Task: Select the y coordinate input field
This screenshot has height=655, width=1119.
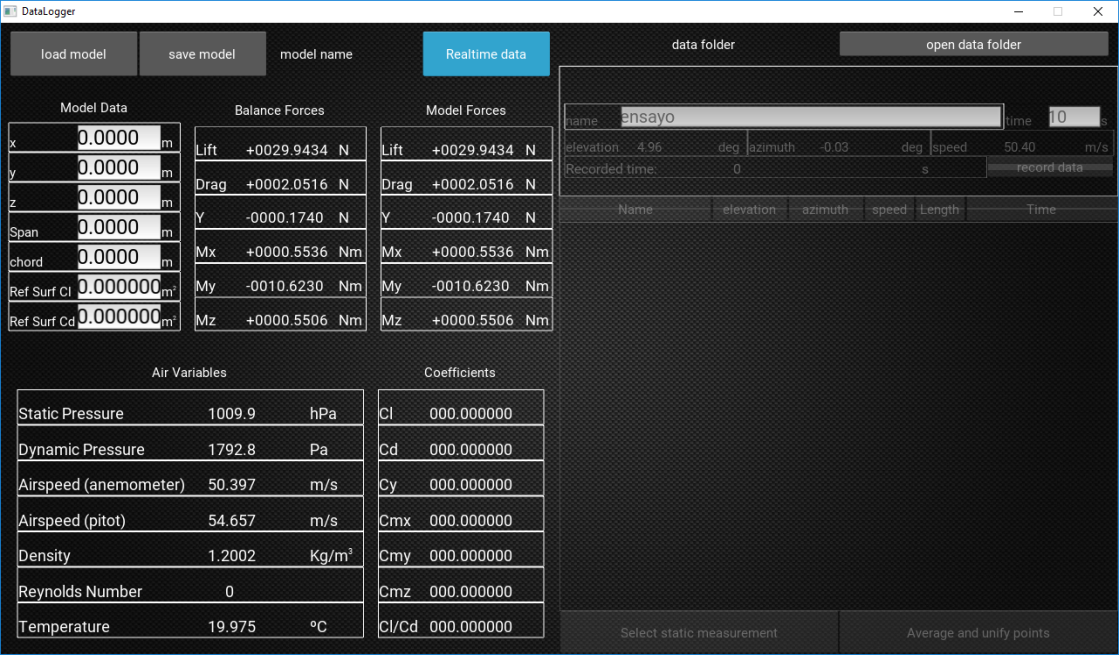Action: [x=119, y=168]
